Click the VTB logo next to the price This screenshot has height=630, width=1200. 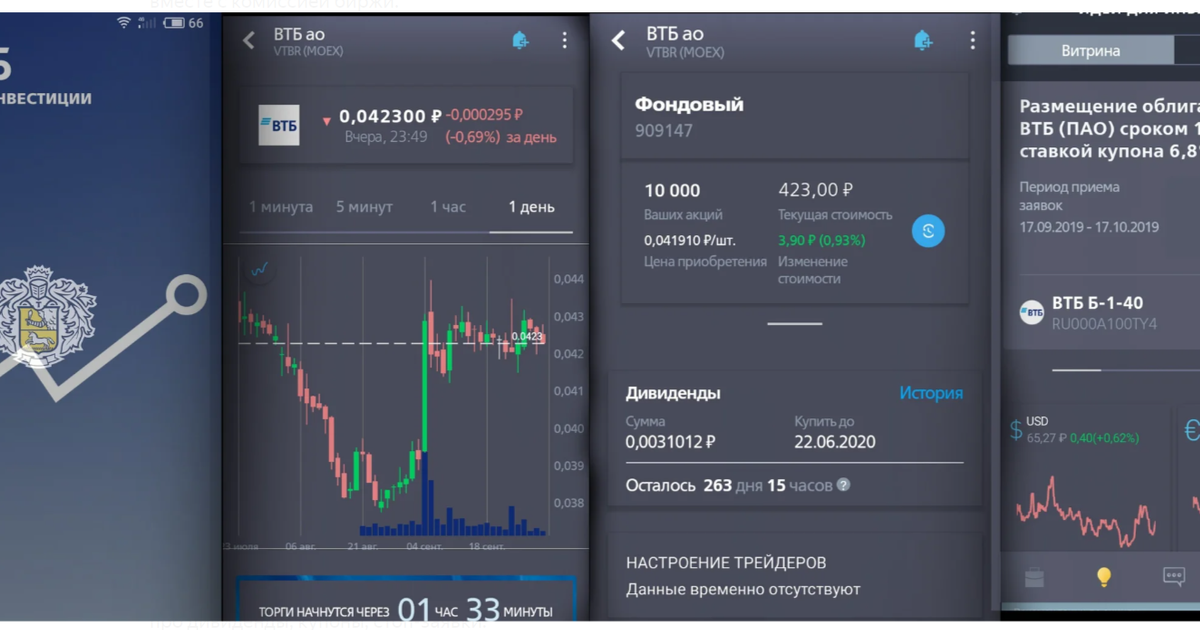coord(279,125)
